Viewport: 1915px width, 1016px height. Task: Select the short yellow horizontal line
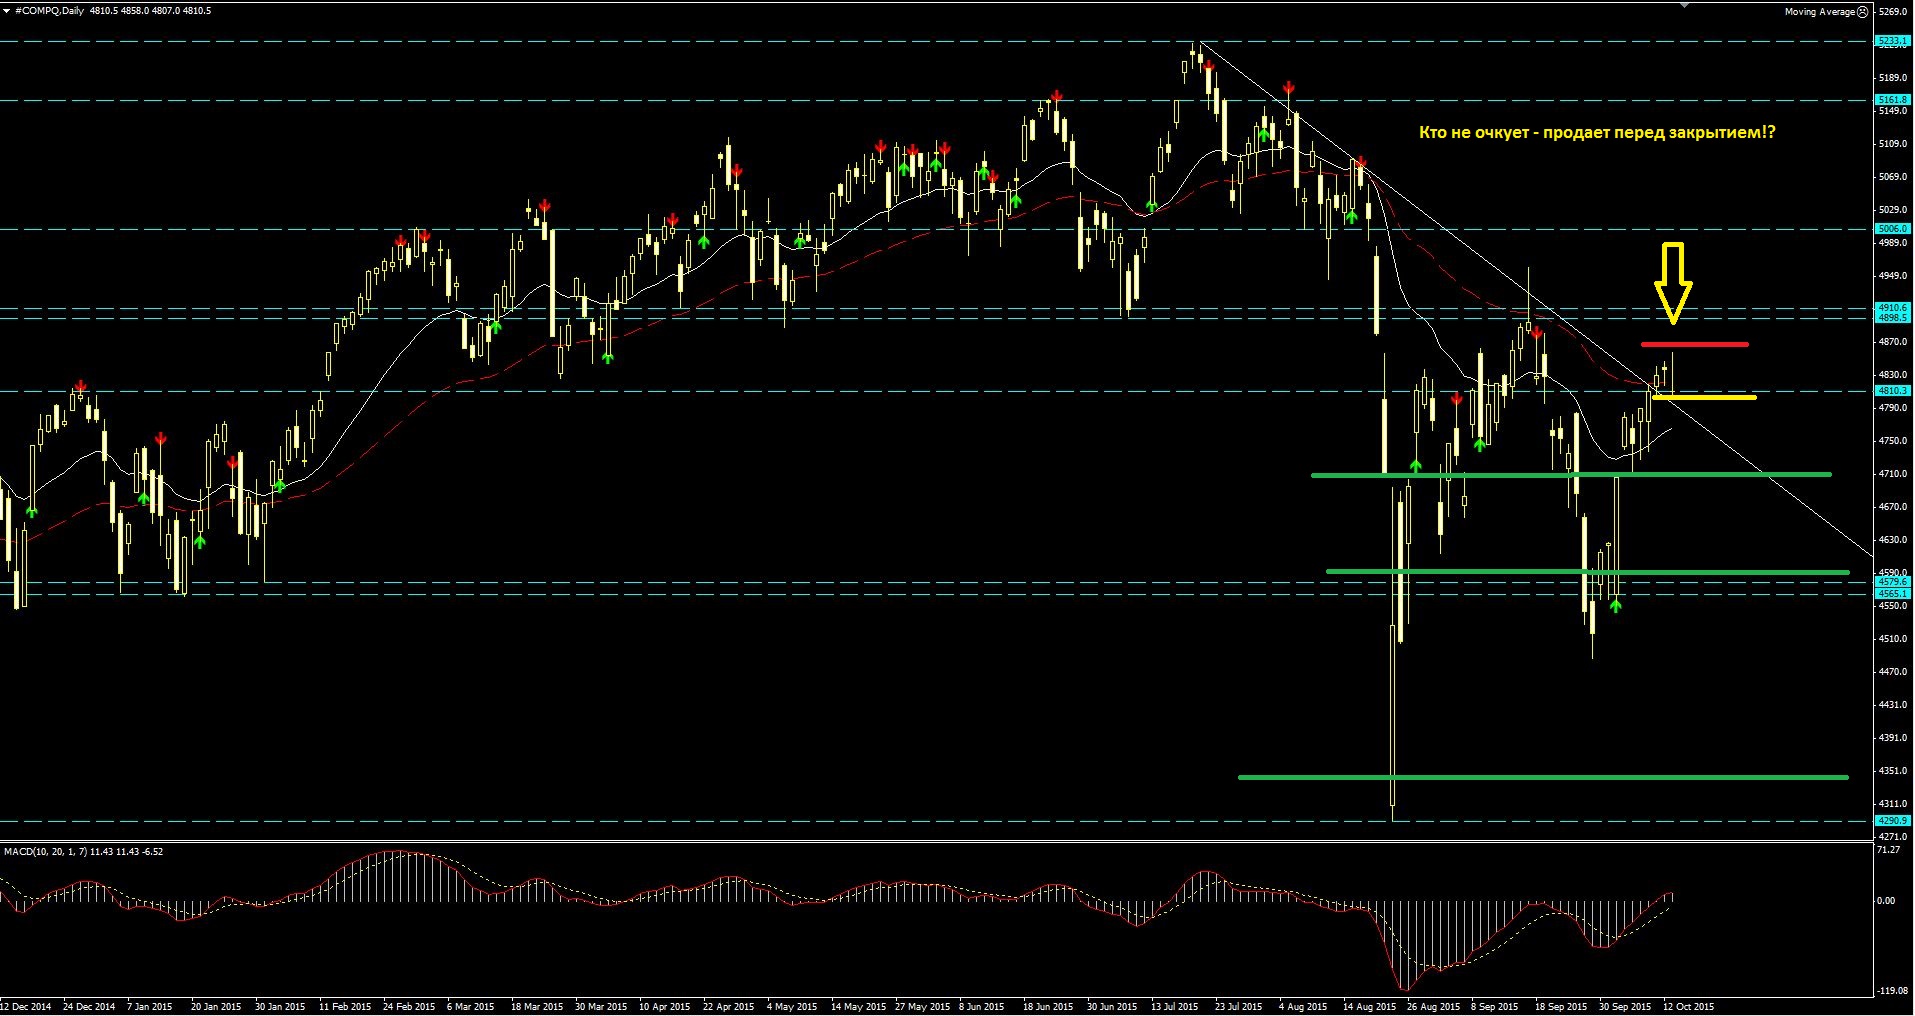pyautogui.click(x=1704, y=397)
